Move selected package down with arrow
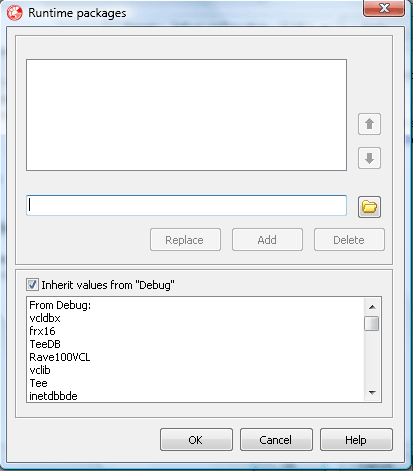This screenshot has width=413, height=471. point(369,158)
